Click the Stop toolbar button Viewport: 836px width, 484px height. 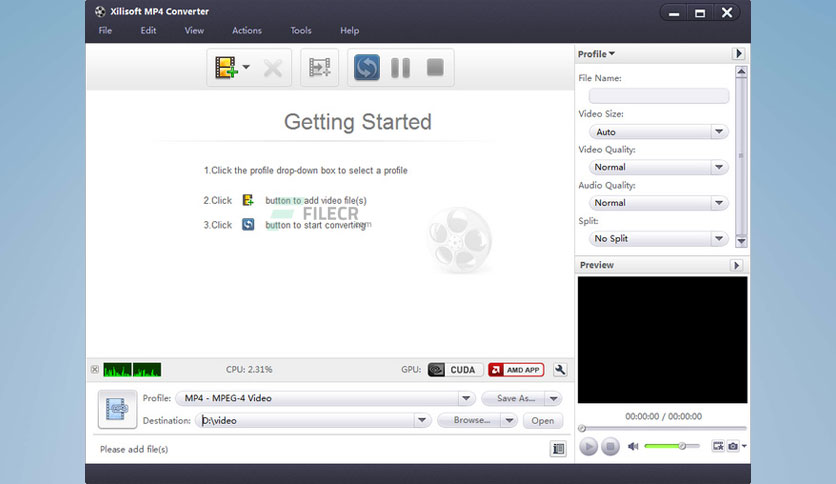click(x=435, y=67)
